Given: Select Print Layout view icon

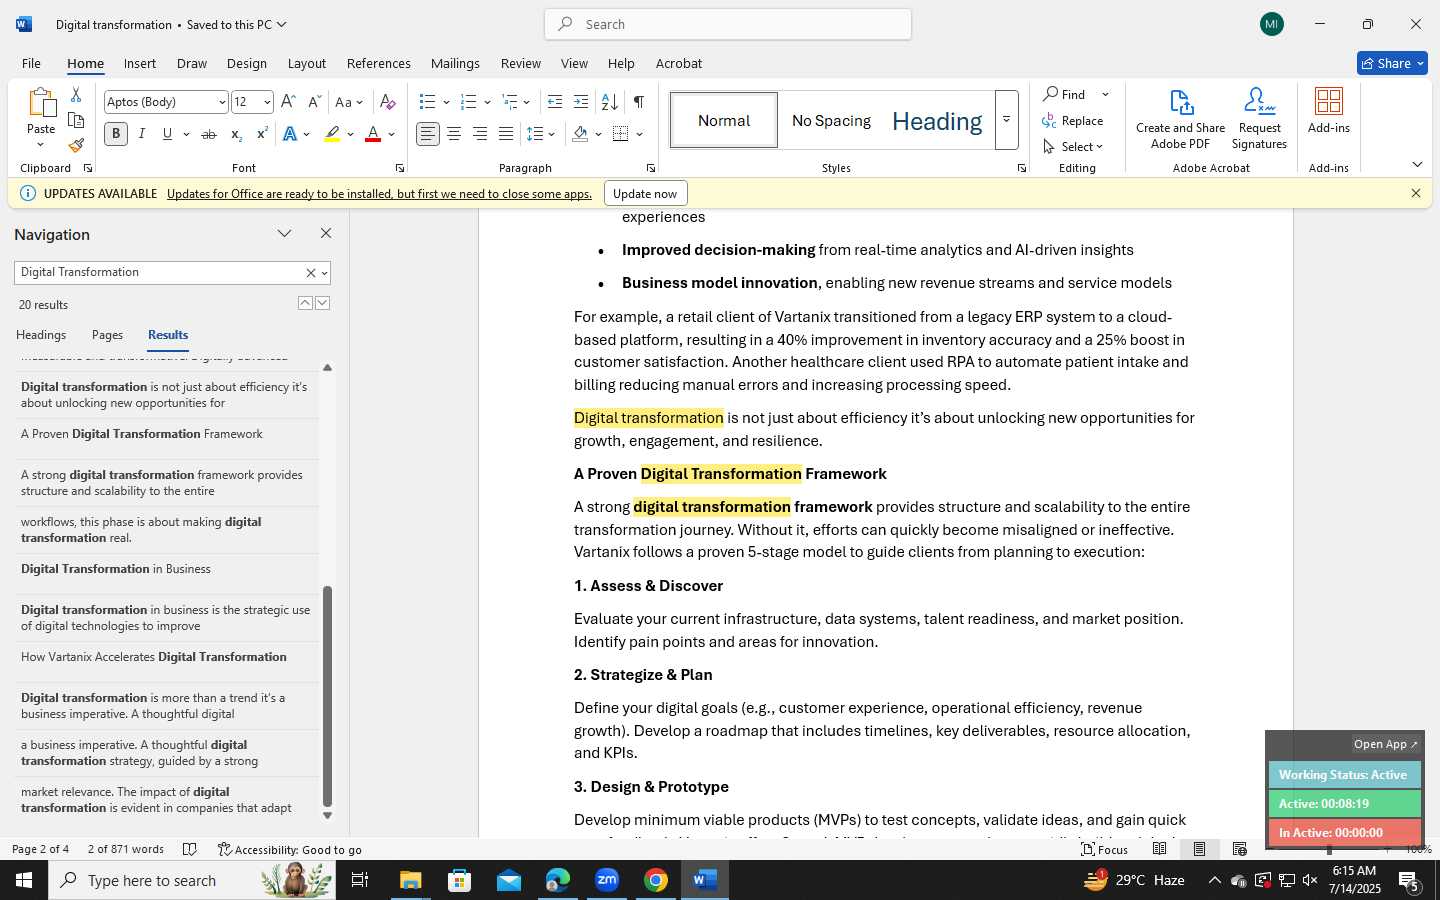Looking at the screenshot, I should tap(1199, 849).
